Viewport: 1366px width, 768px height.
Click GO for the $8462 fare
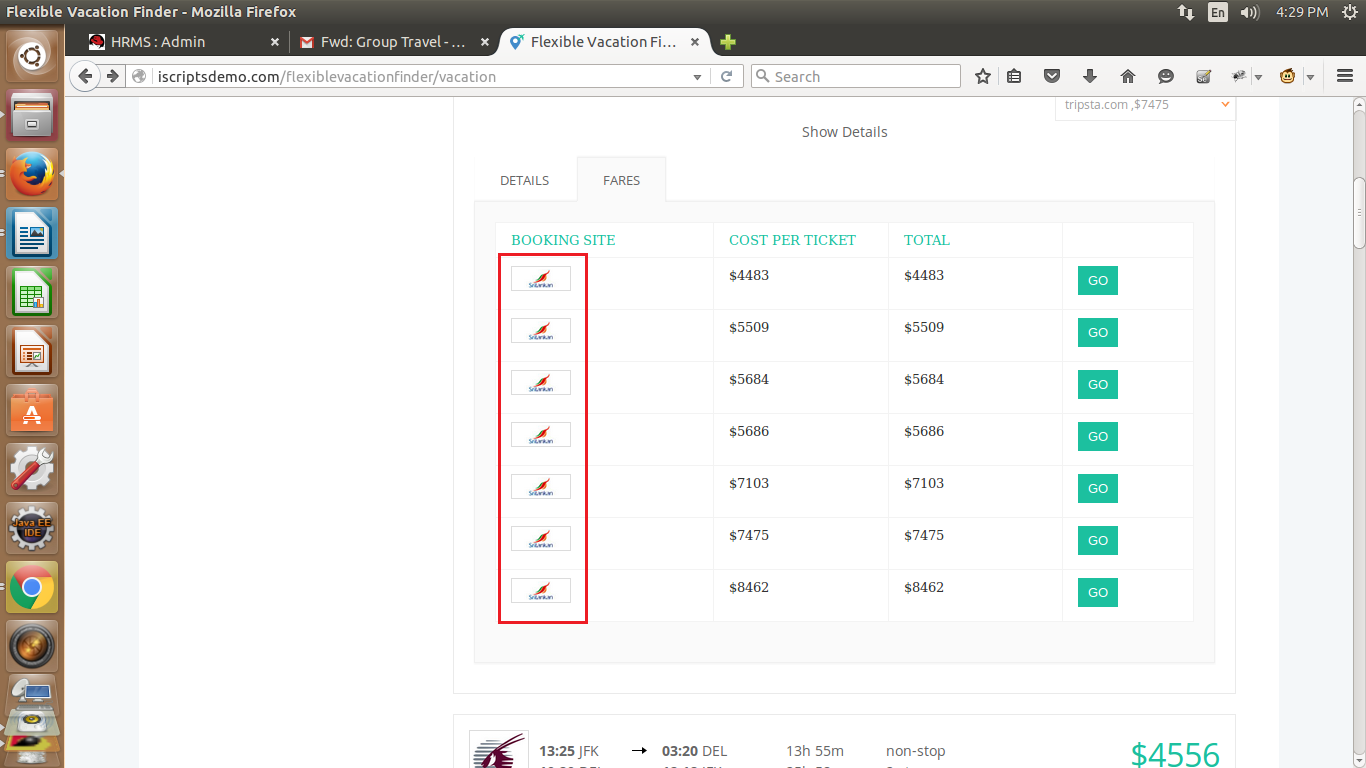pos(1097,593)
